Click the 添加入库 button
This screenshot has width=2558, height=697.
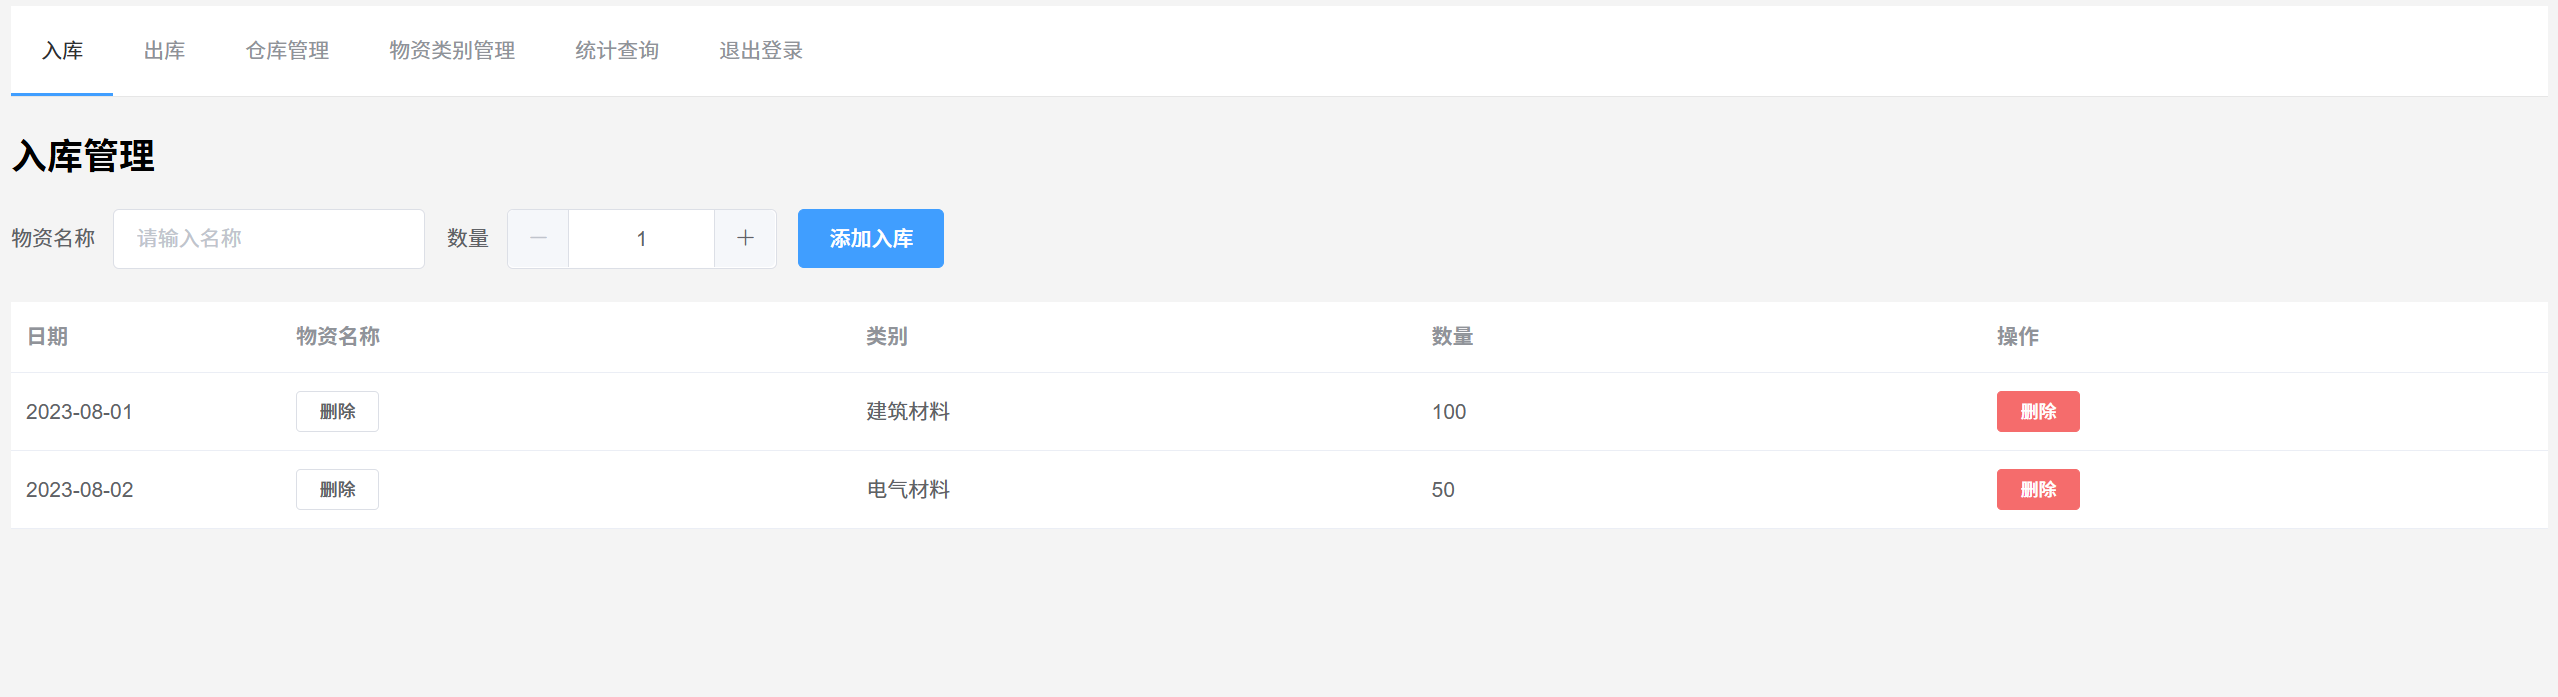coord(871,239)
